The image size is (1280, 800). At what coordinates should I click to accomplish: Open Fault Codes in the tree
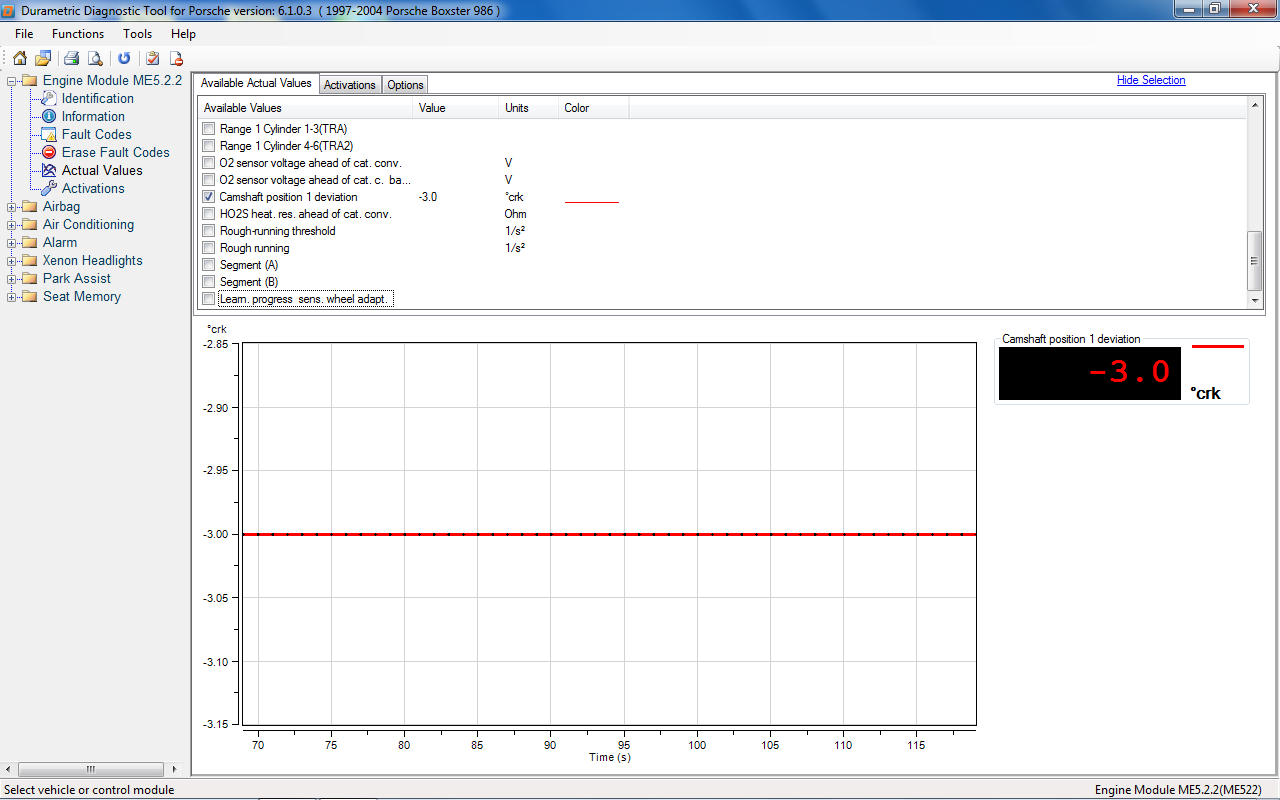coord(96,134)
